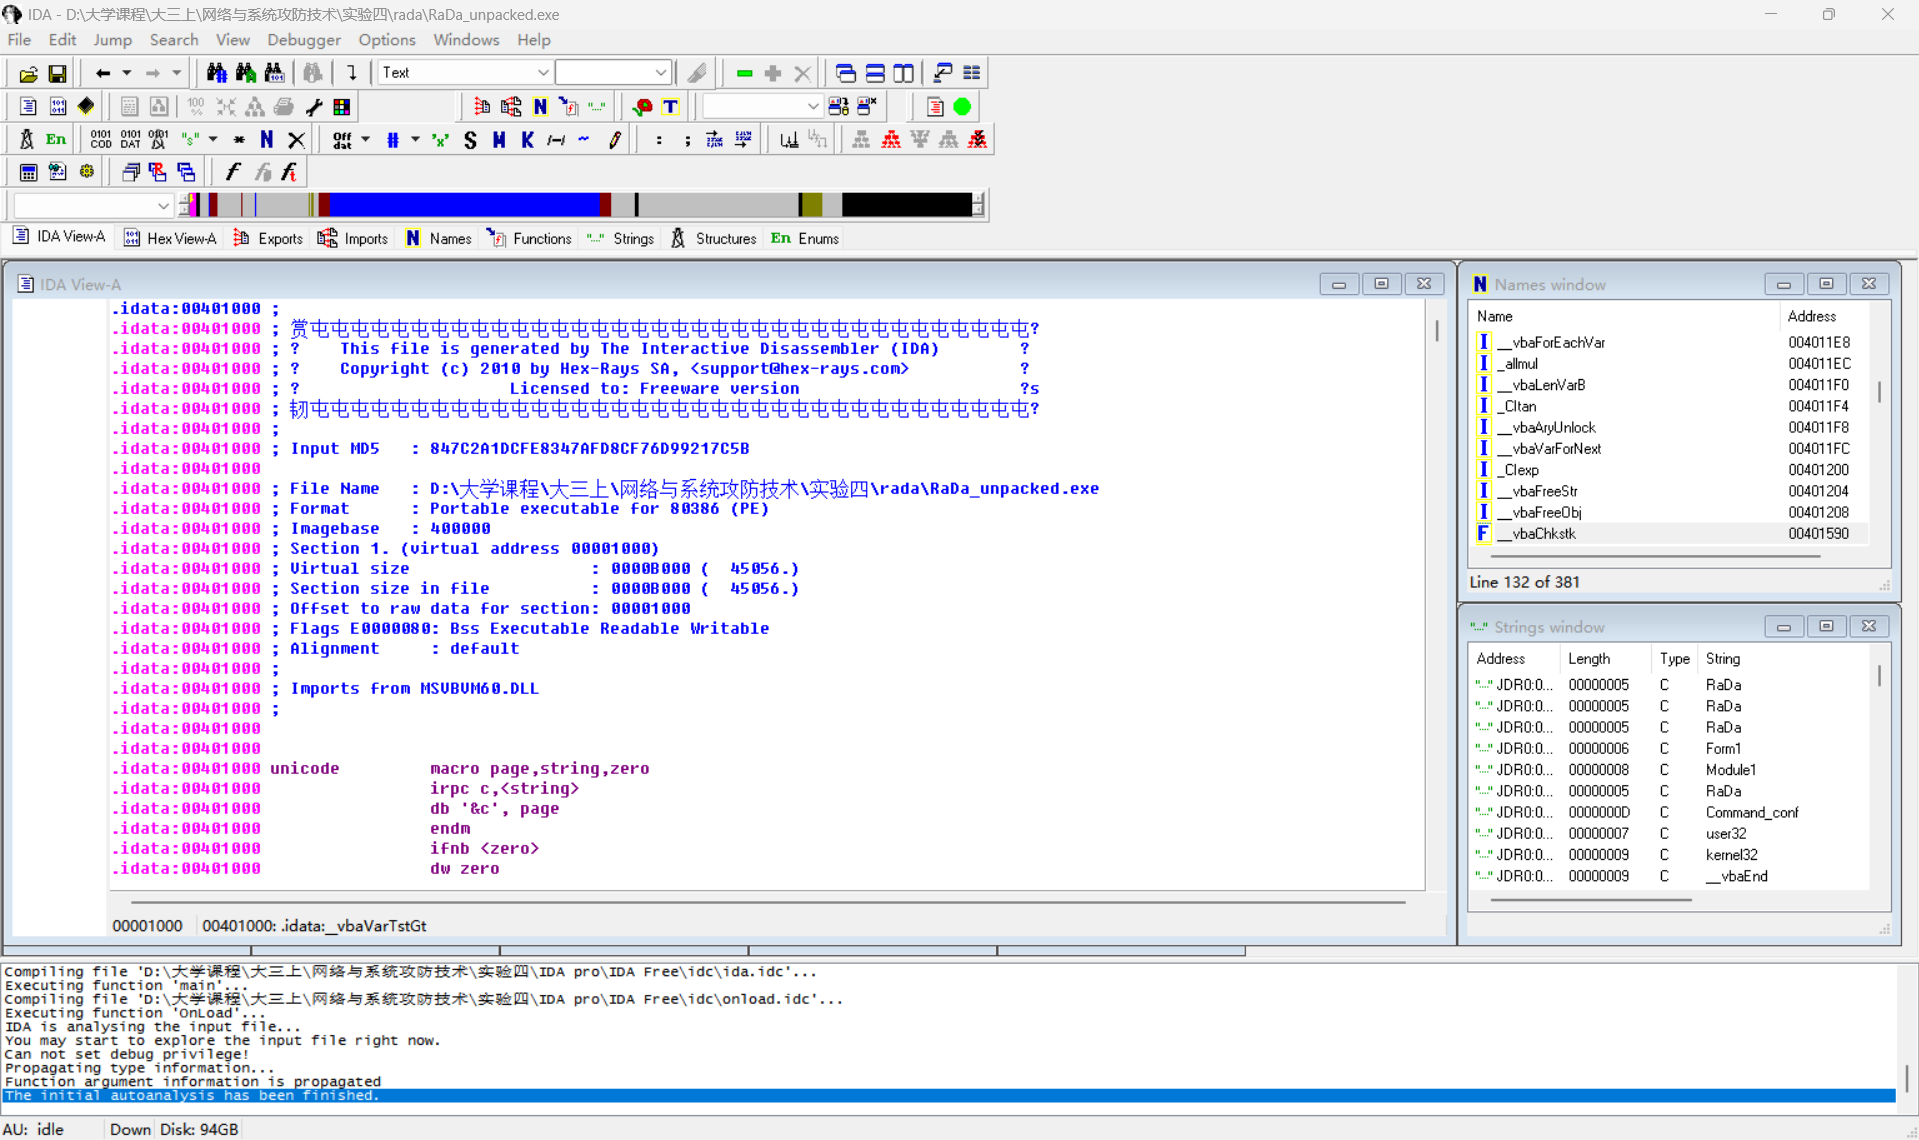1919x1140 pixels.
Task: Open the color grid icon in the toolbar
Action: pyautogui.click(x=342, y=106)
